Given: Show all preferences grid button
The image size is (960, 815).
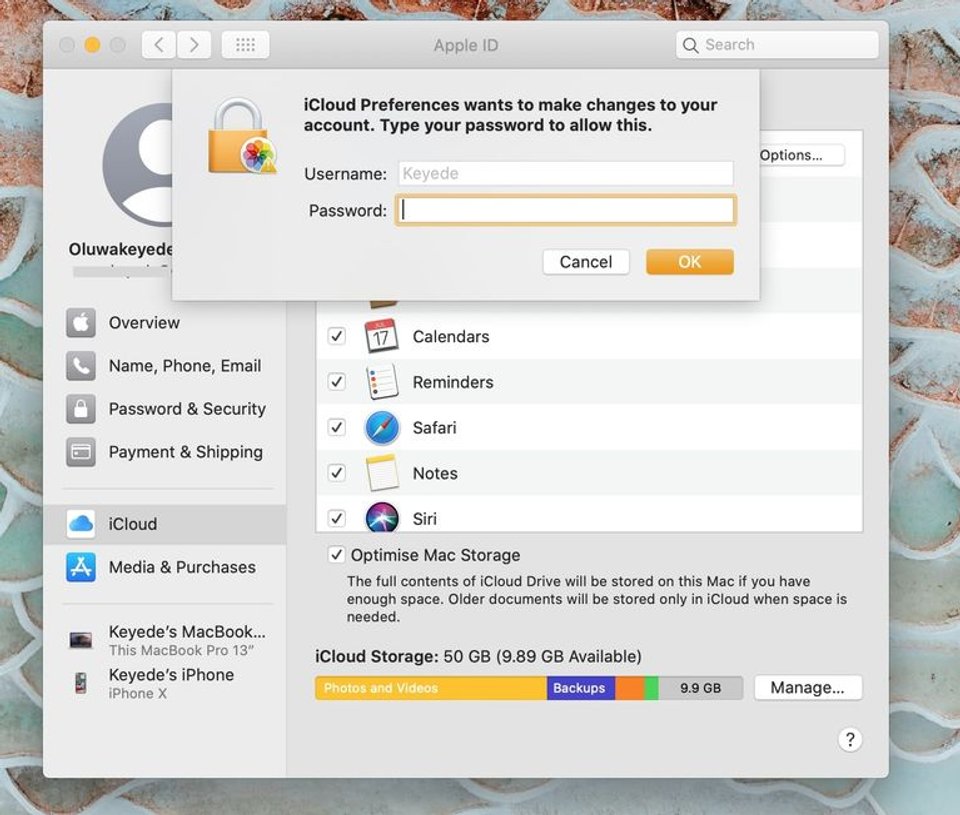Looking at the screenshot, I should pos(246,45).
